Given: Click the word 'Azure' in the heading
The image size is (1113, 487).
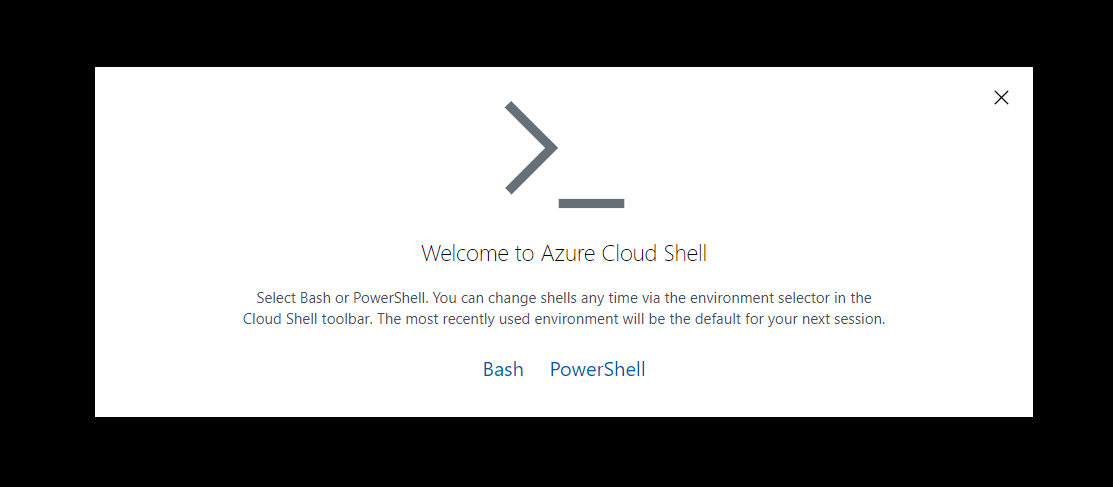Looking at the screenshot, I should (x=569, y=253).
